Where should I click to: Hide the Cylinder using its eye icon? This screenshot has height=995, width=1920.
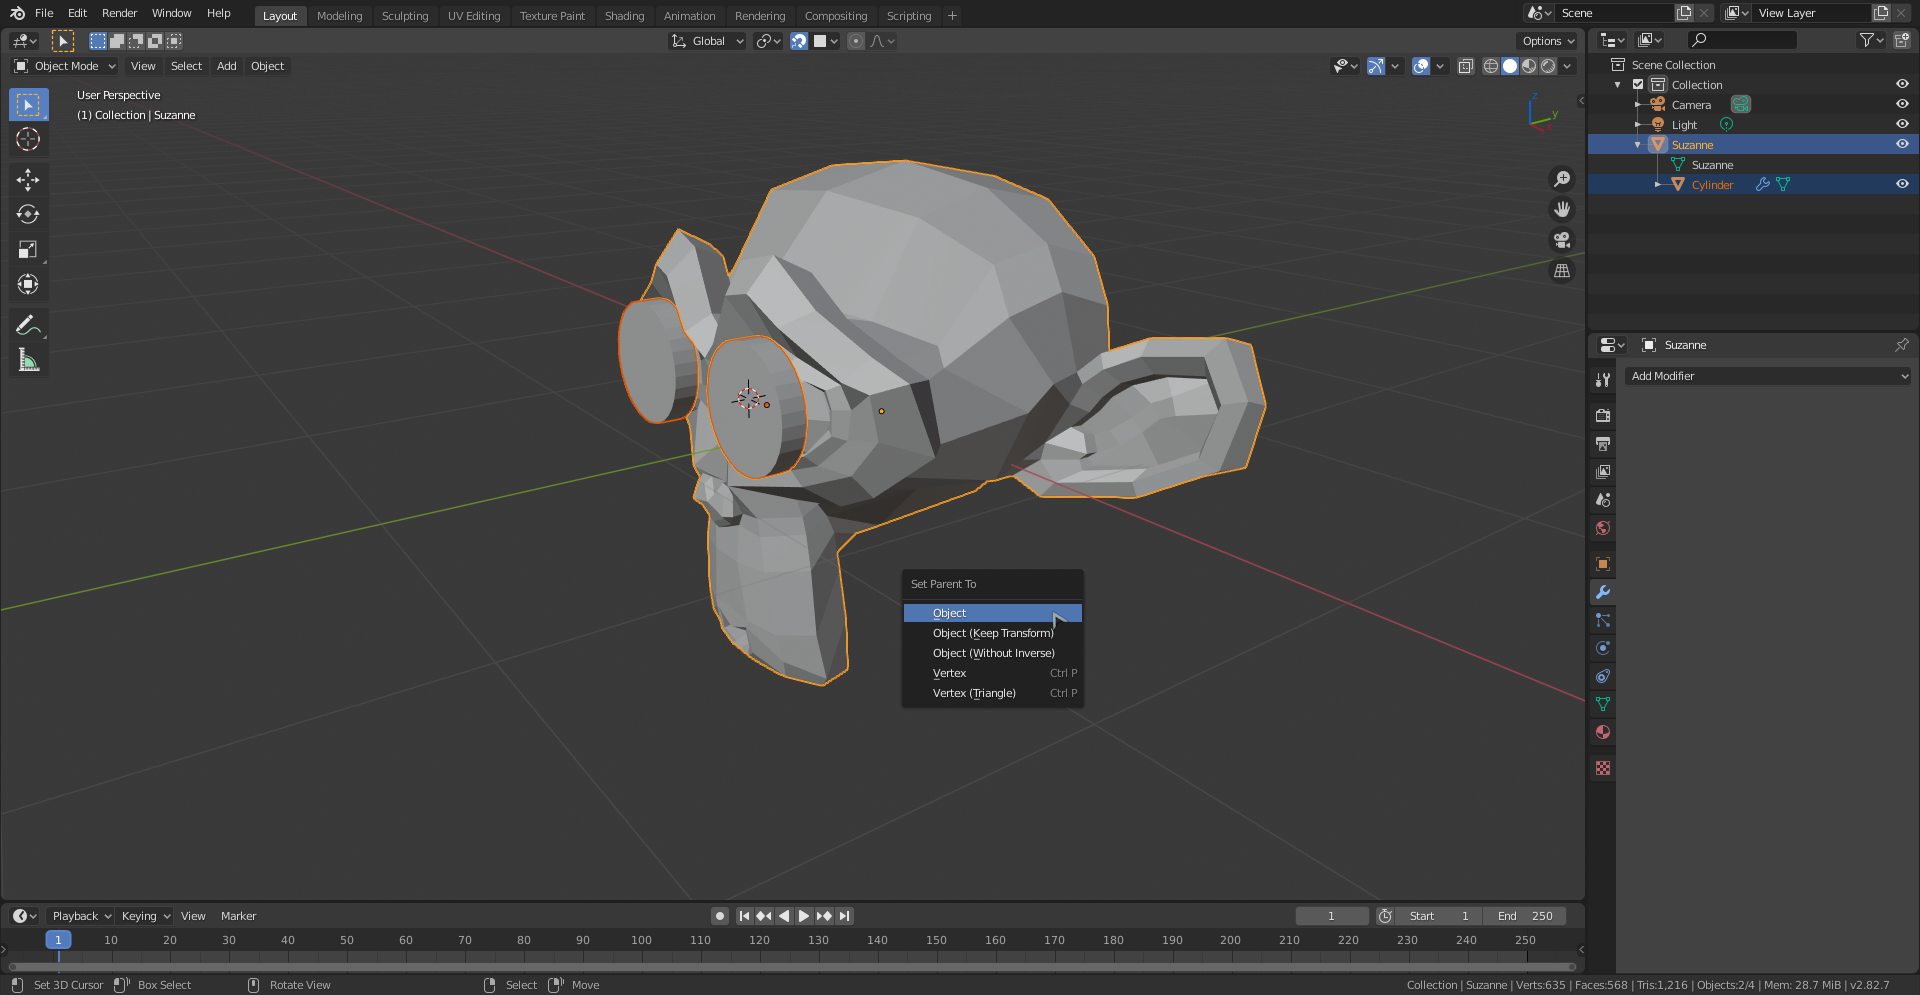[x=1902, y=184]
